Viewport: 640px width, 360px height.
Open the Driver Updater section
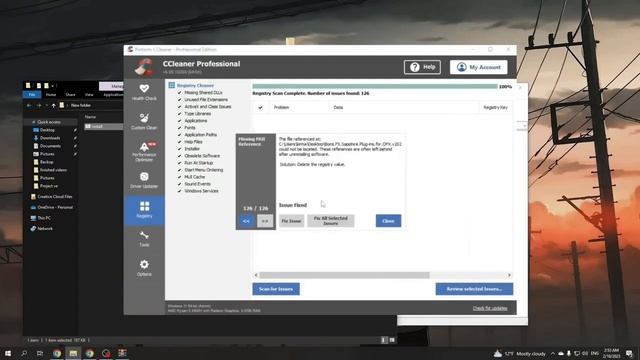[144, 180]
